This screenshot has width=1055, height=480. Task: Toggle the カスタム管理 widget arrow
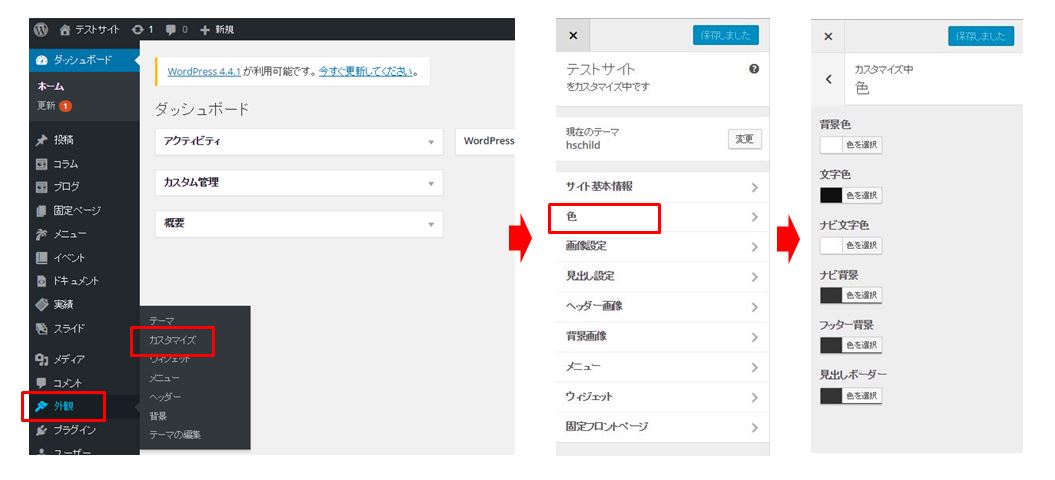coord(431,183)
